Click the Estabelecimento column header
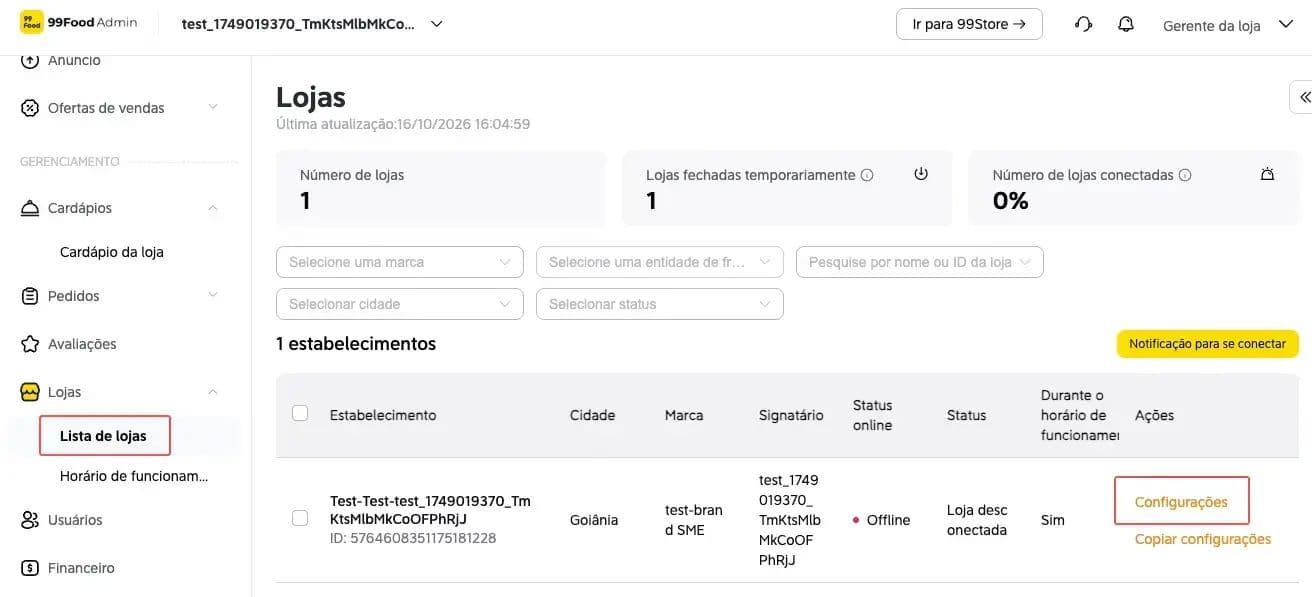 point(383,415)
